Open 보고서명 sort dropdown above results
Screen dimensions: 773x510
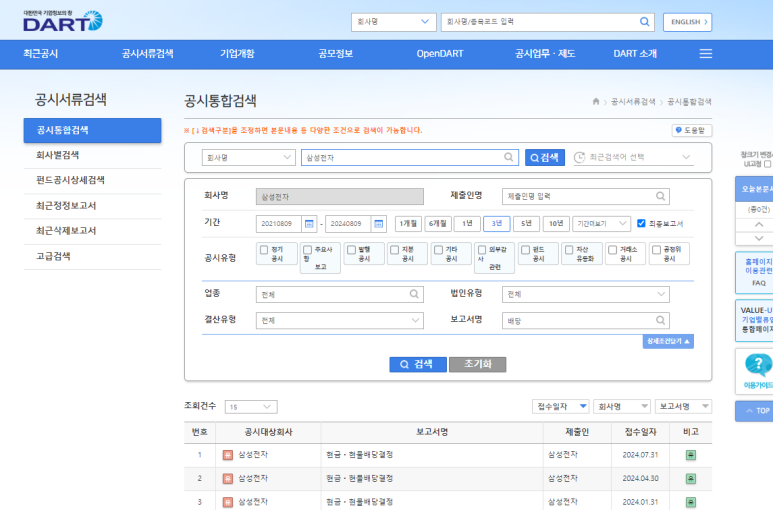pos(683,407)
